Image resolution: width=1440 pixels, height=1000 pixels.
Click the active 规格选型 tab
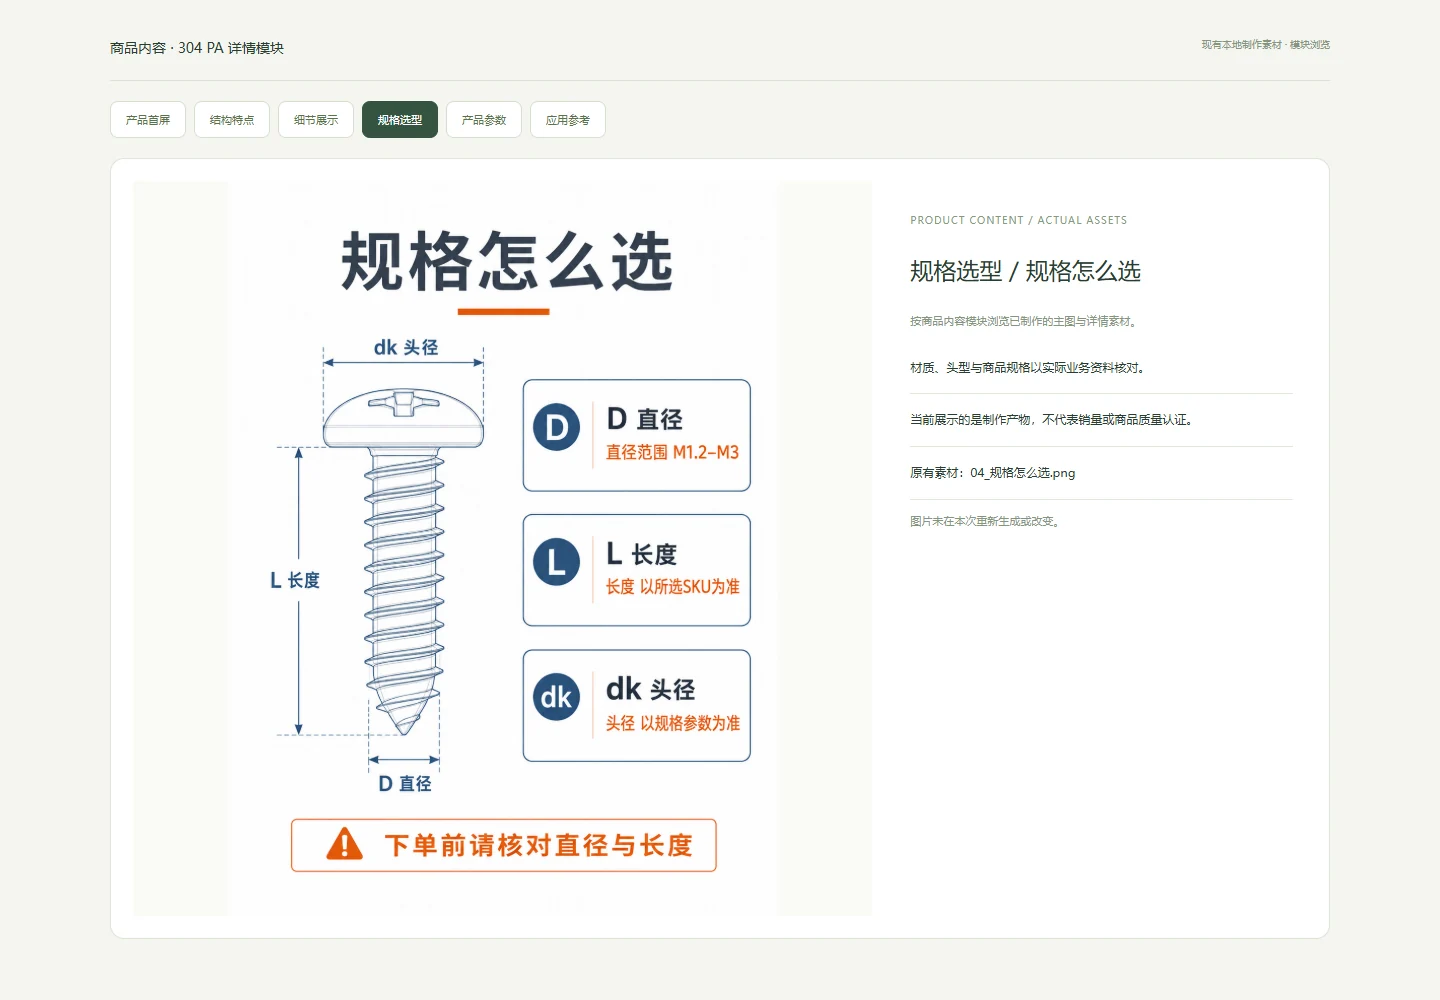click(400, 120)
